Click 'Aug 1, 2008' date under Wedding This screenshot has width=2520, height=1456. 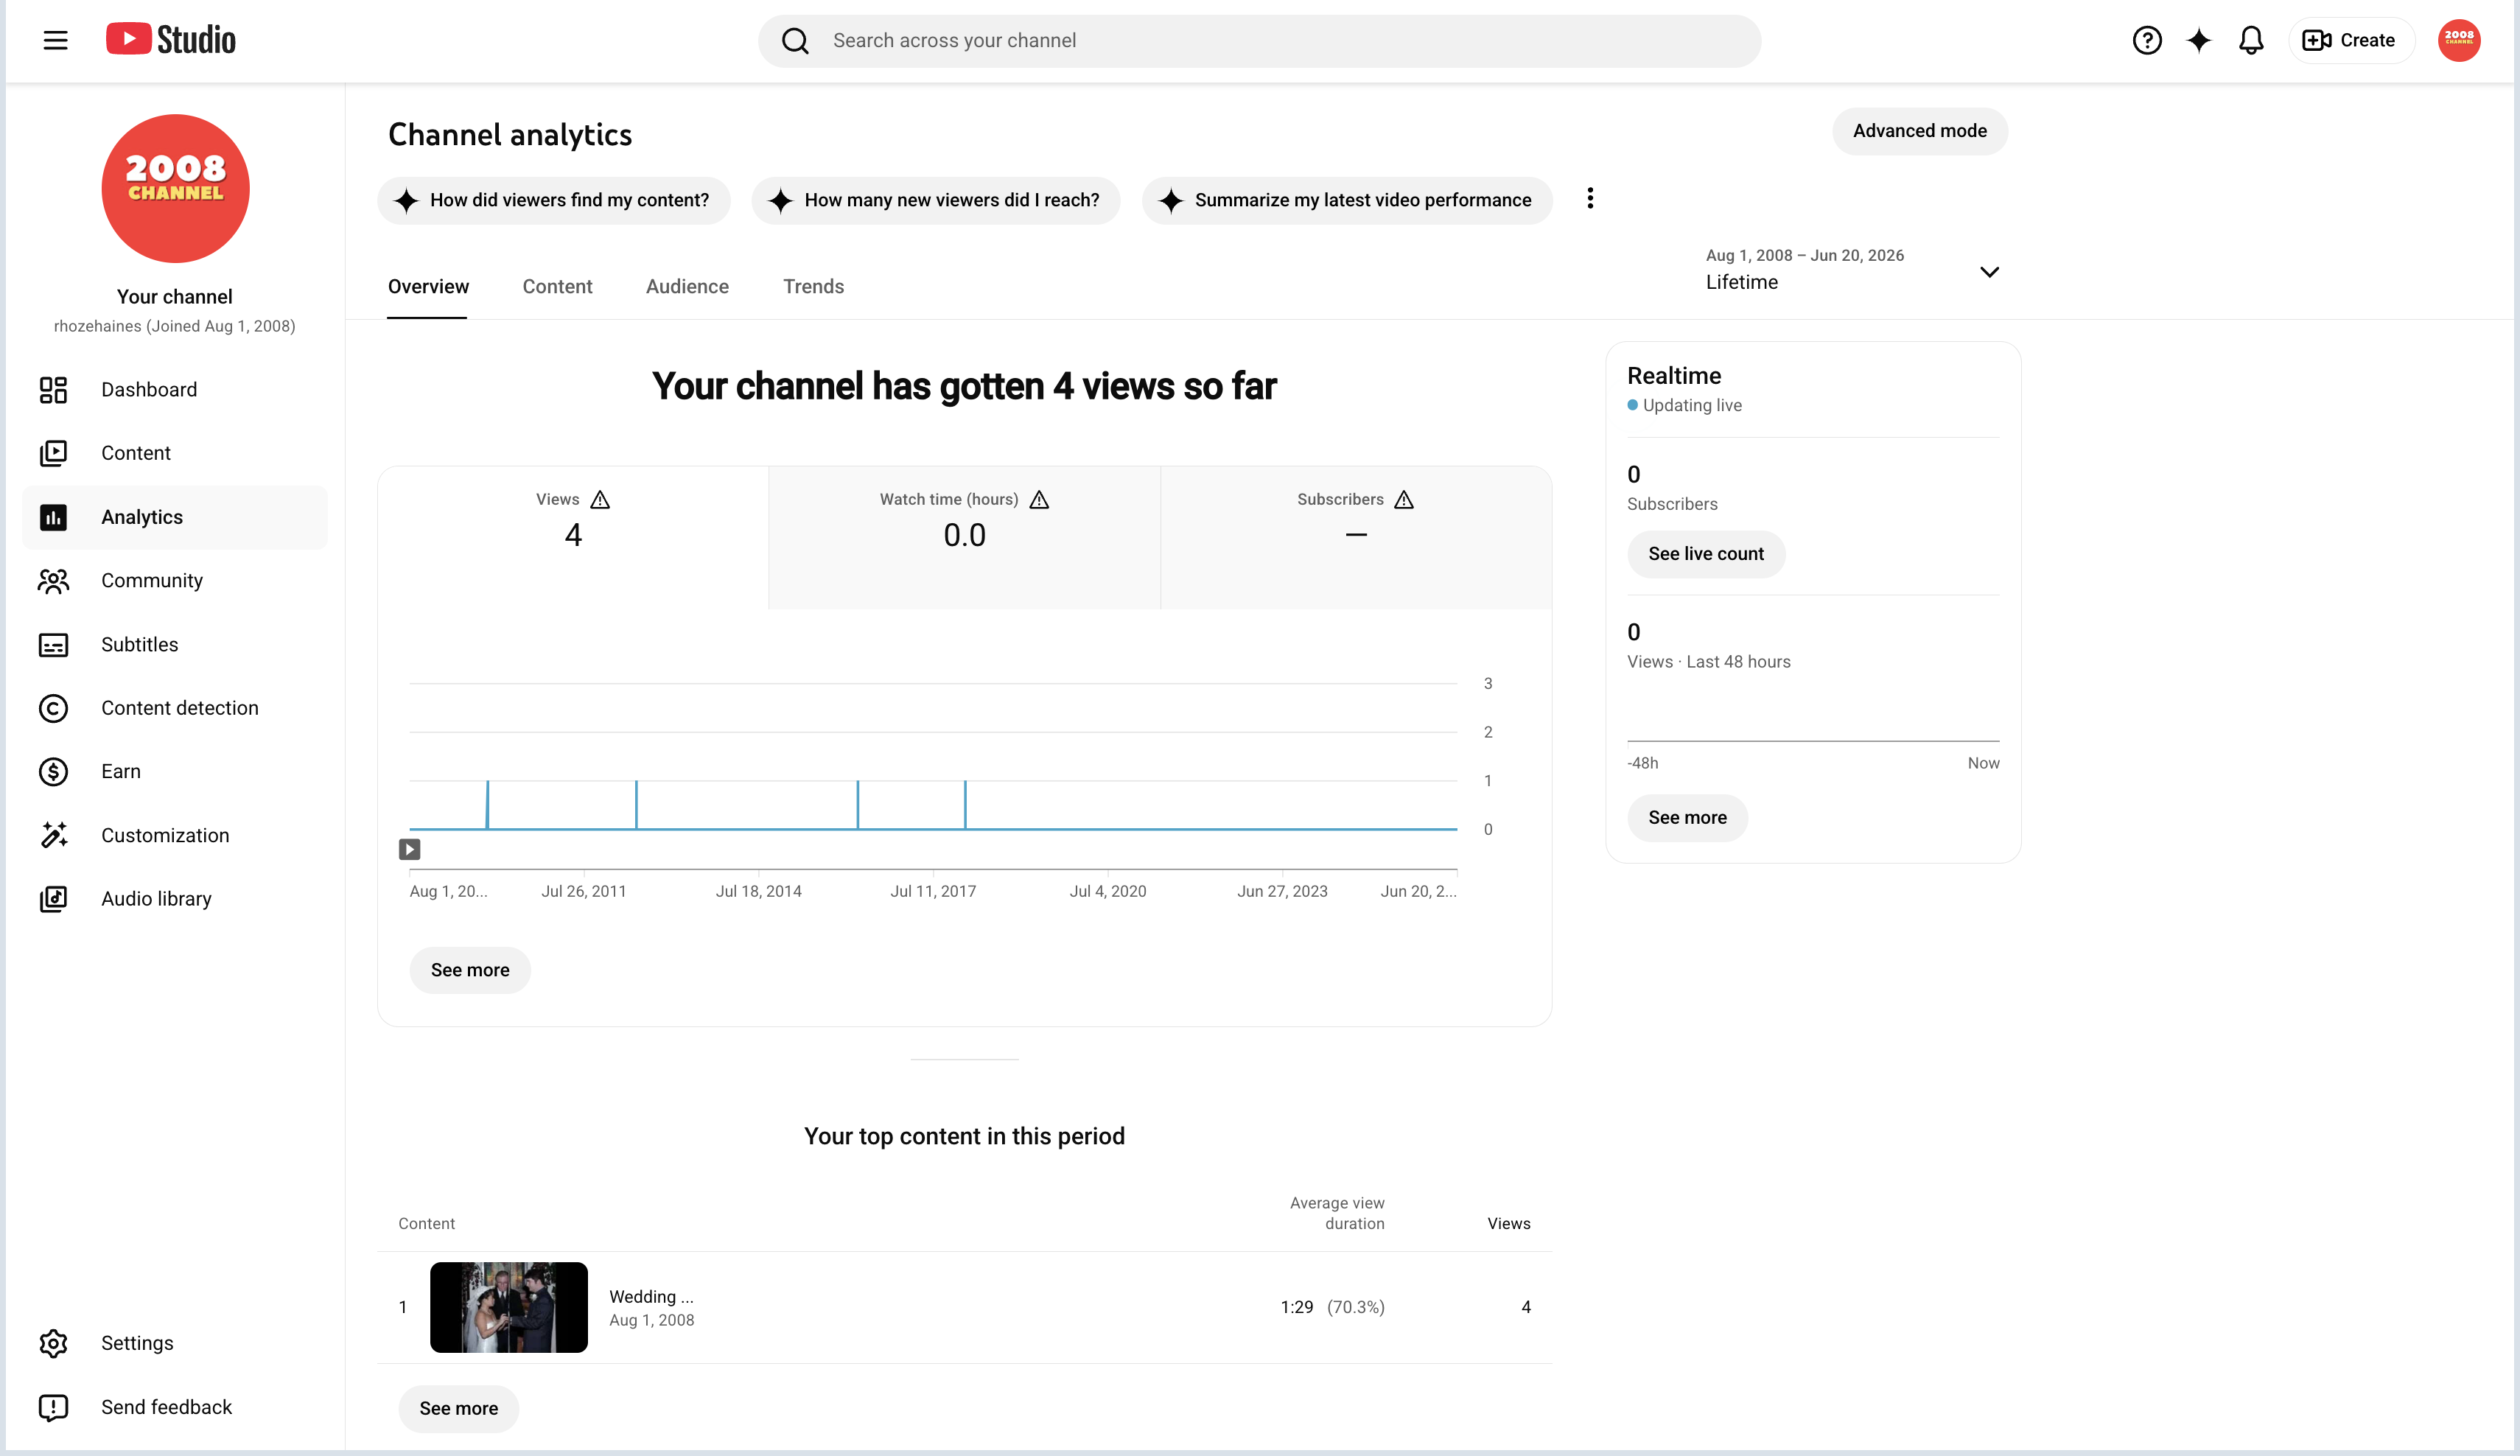tap(651, 1320)
